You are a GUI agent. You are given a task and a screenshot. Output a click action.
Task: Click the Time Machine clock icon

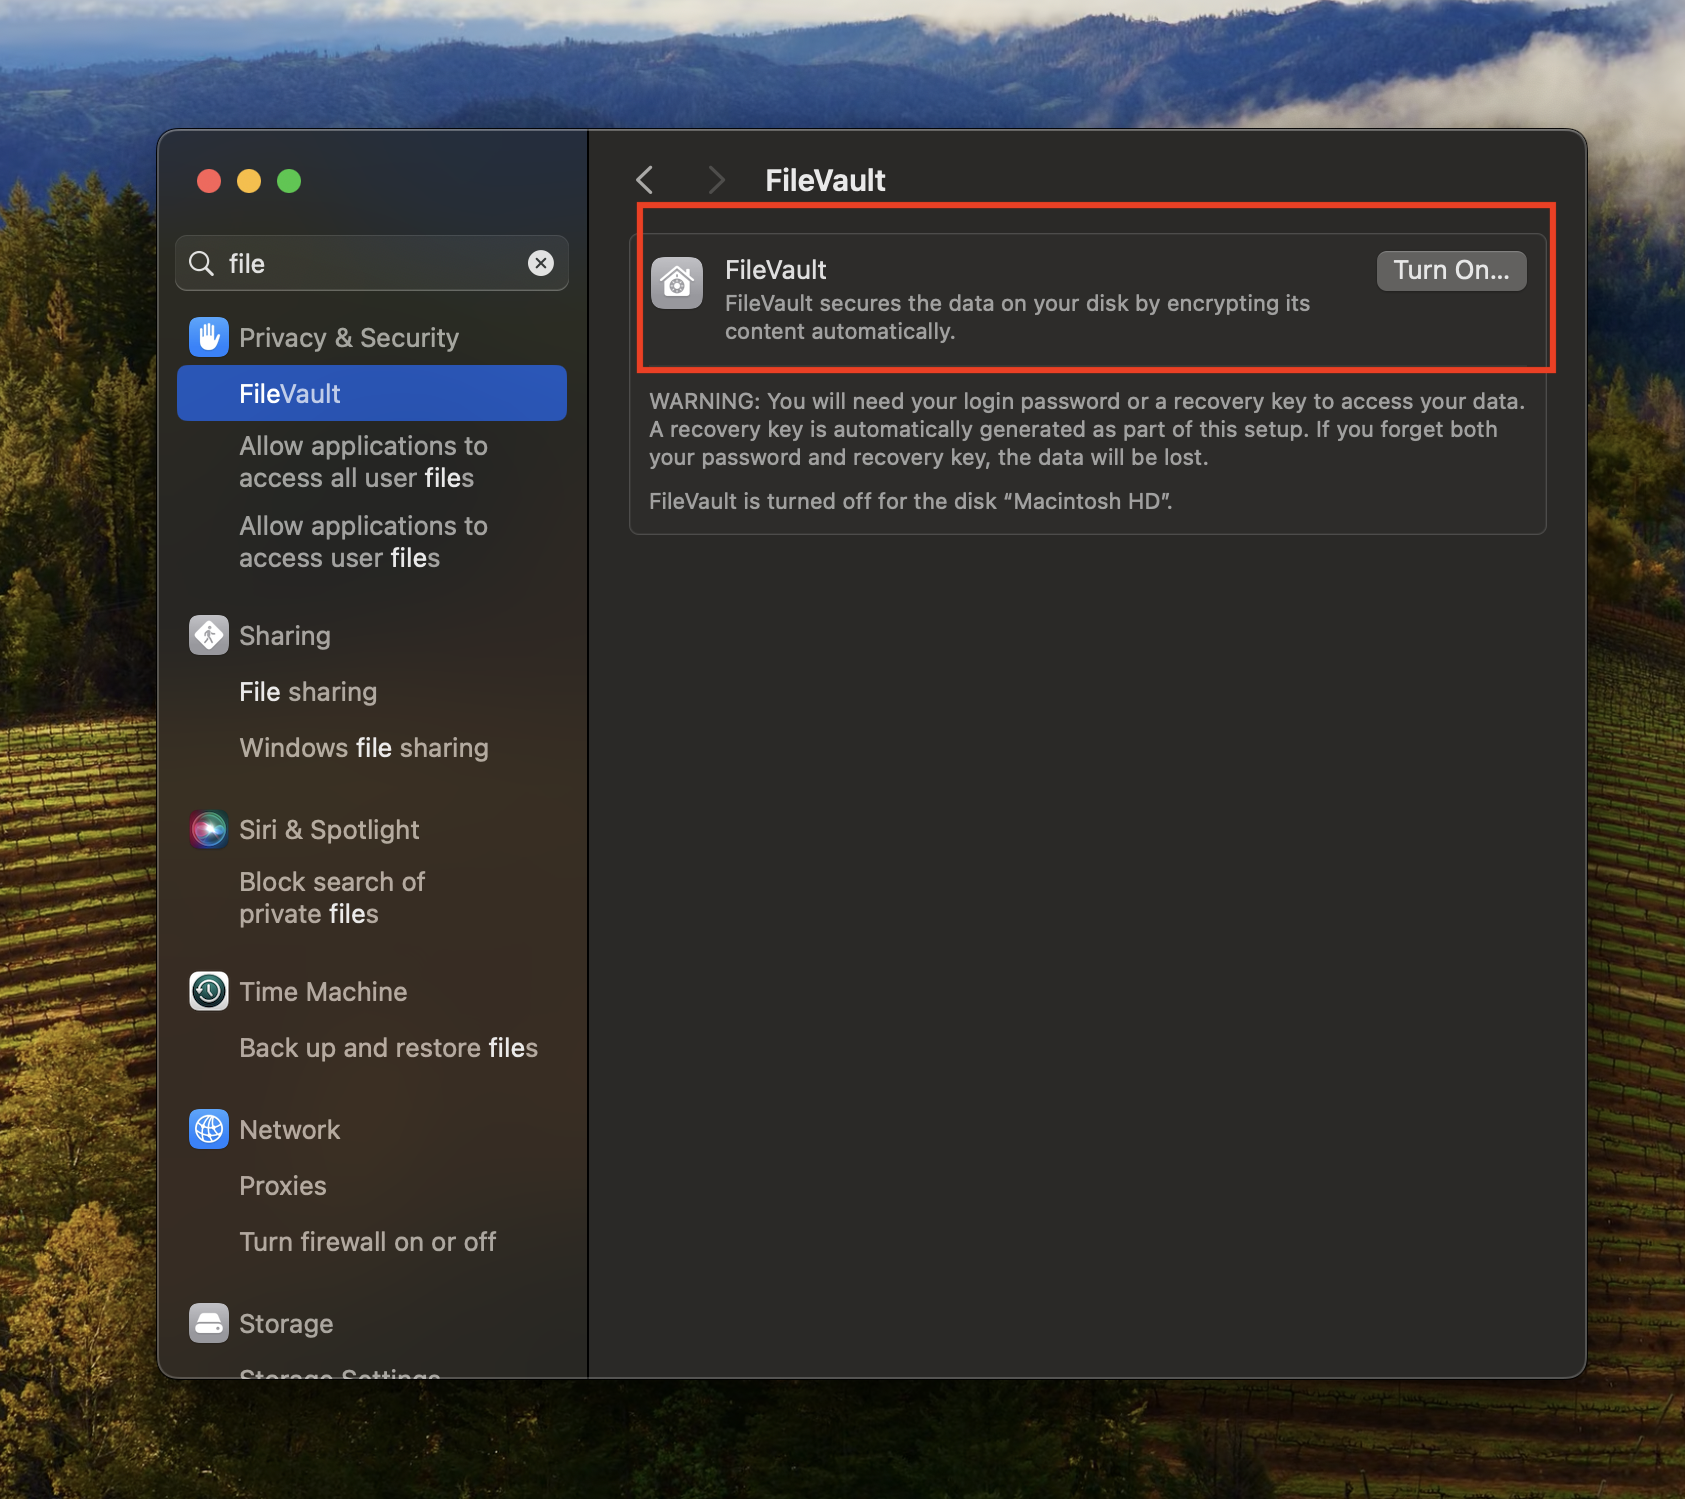[x=209, y=992]
